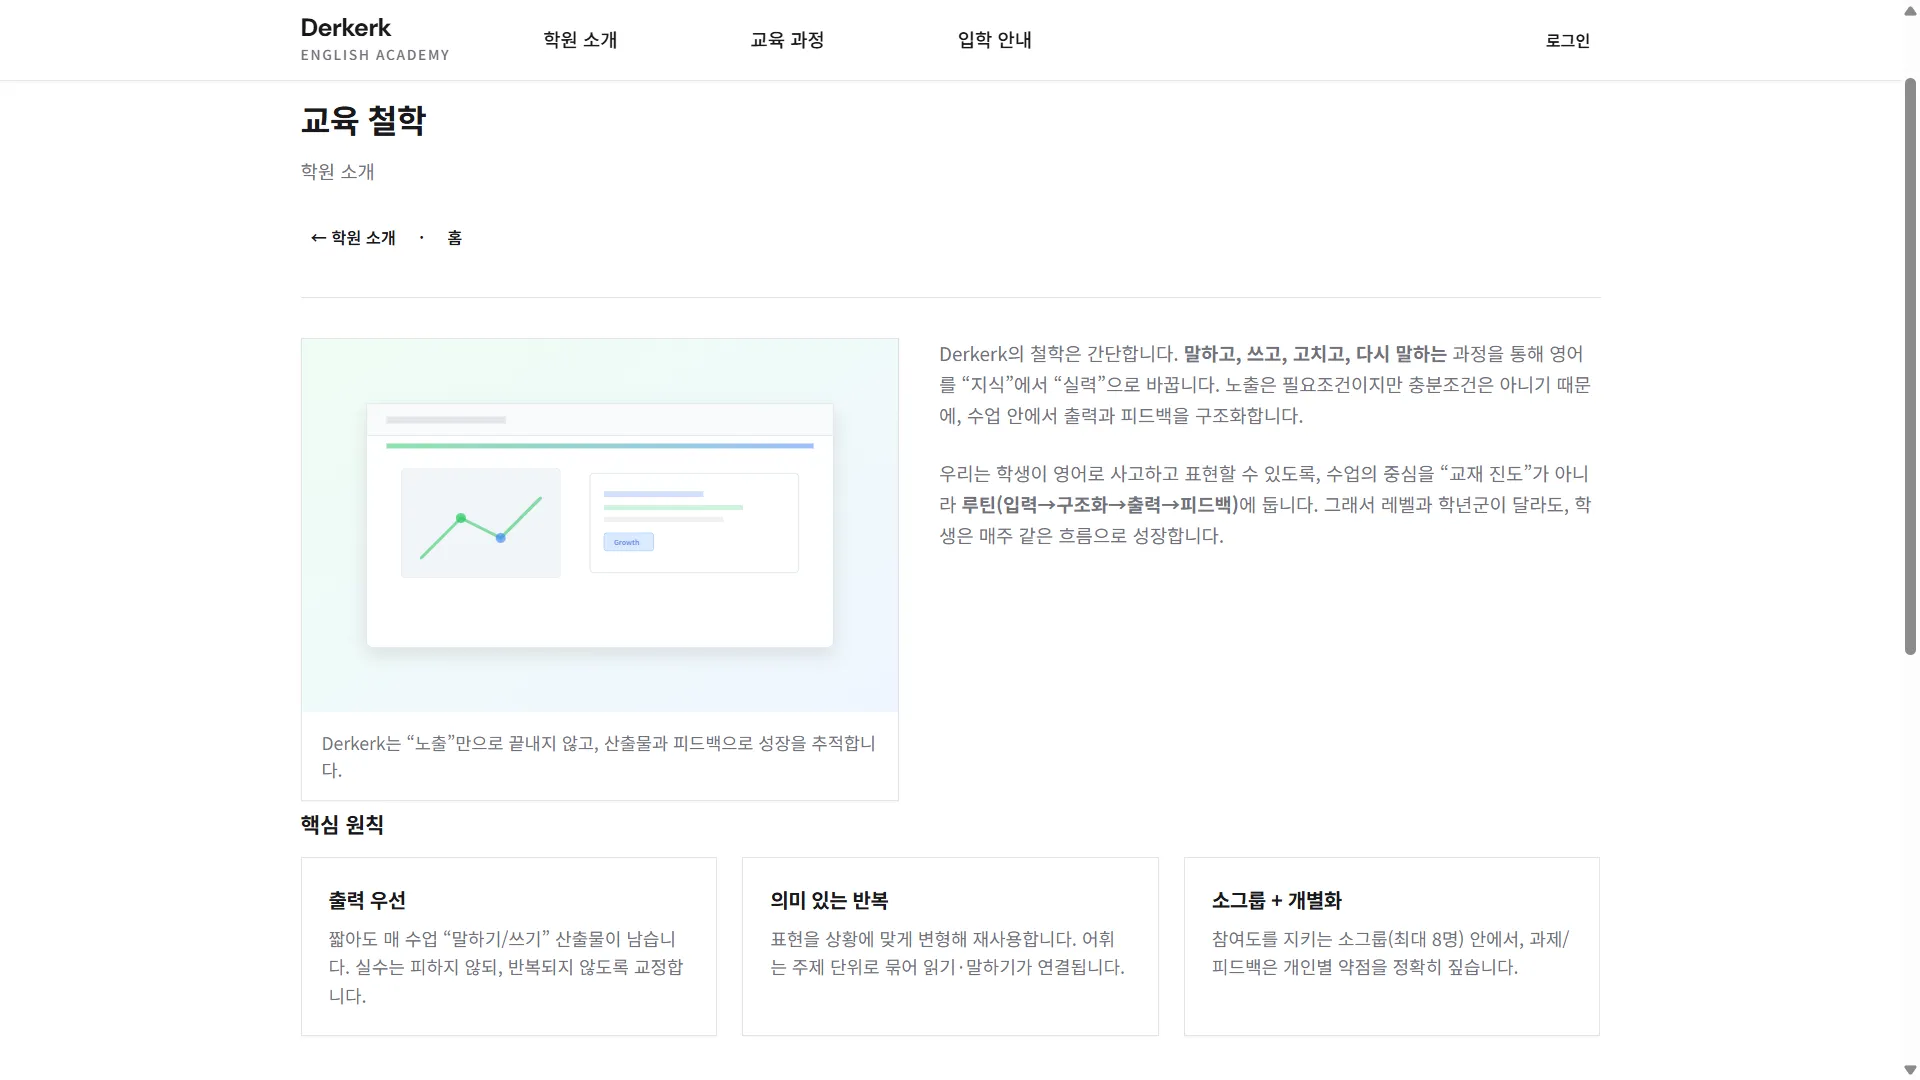Click the 교육 철학 page heading

pyautogui.click(x=362, y=120)
